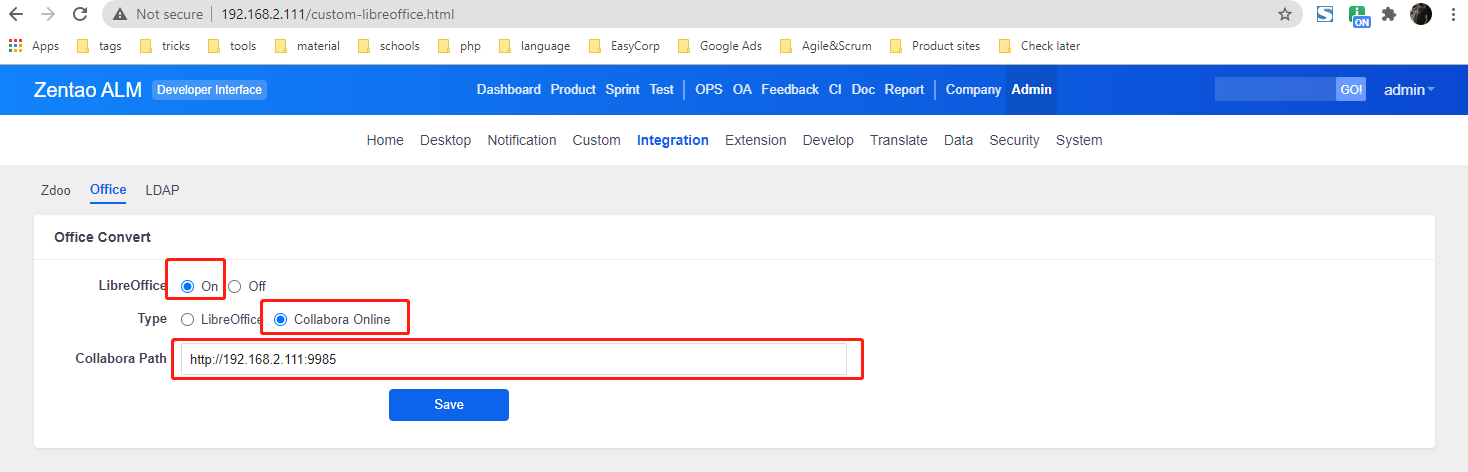Open the Extension menu item
The width and height of the screenshot is (1468, 472).
[755, 140]
